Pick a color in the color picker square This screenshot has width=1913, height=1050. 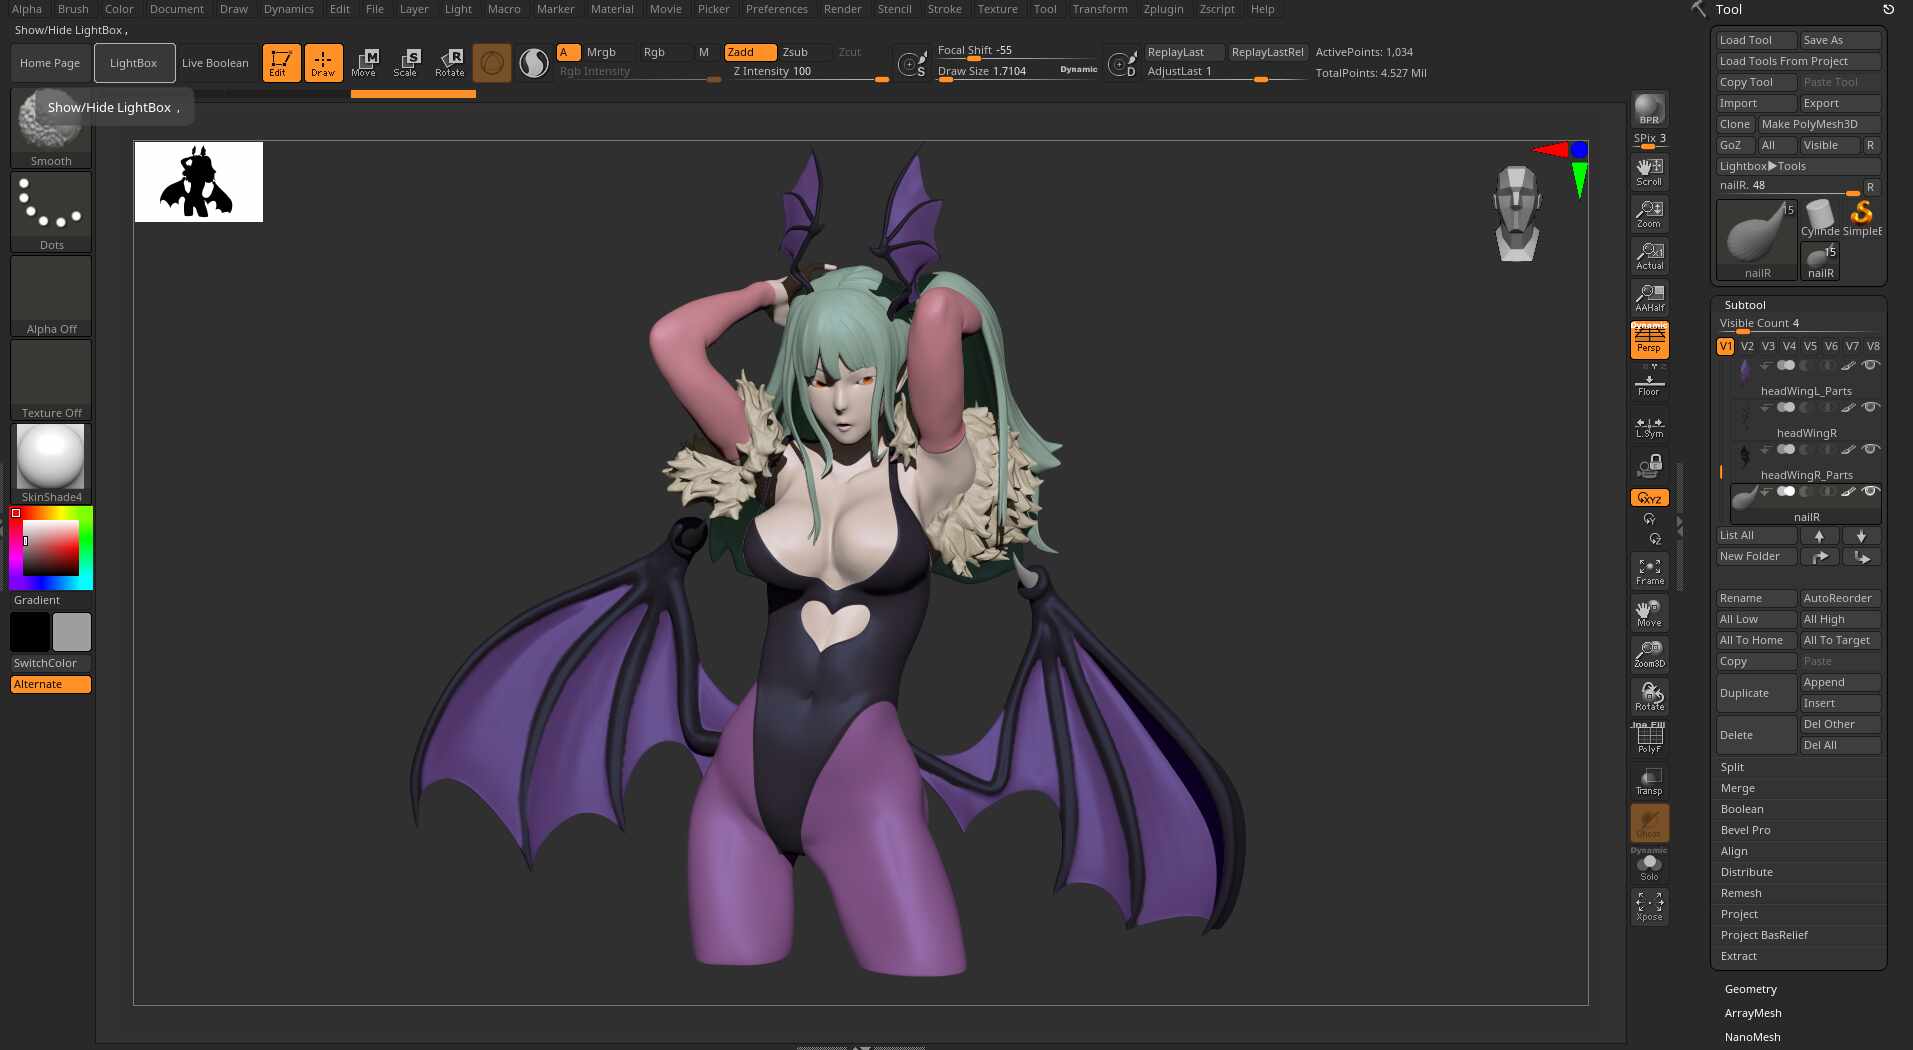point(51,547)
